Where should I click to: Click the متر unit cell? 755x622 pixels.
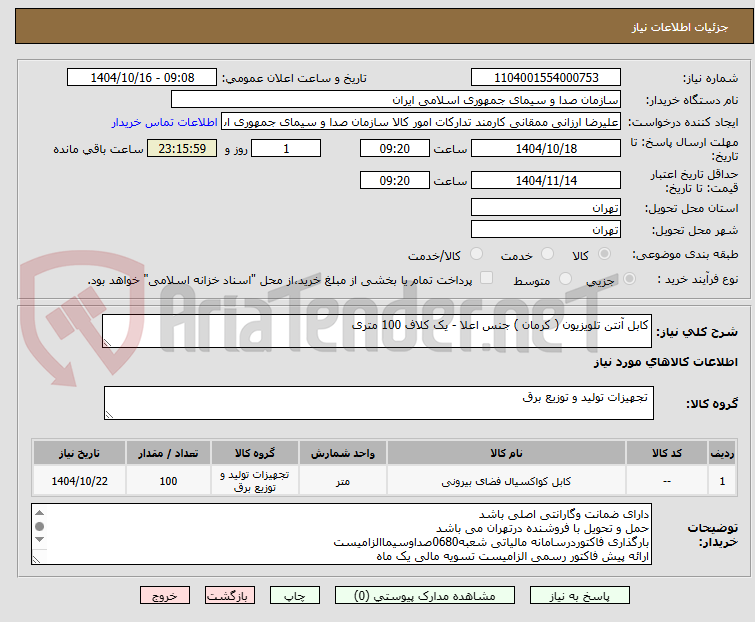point(342,481)
